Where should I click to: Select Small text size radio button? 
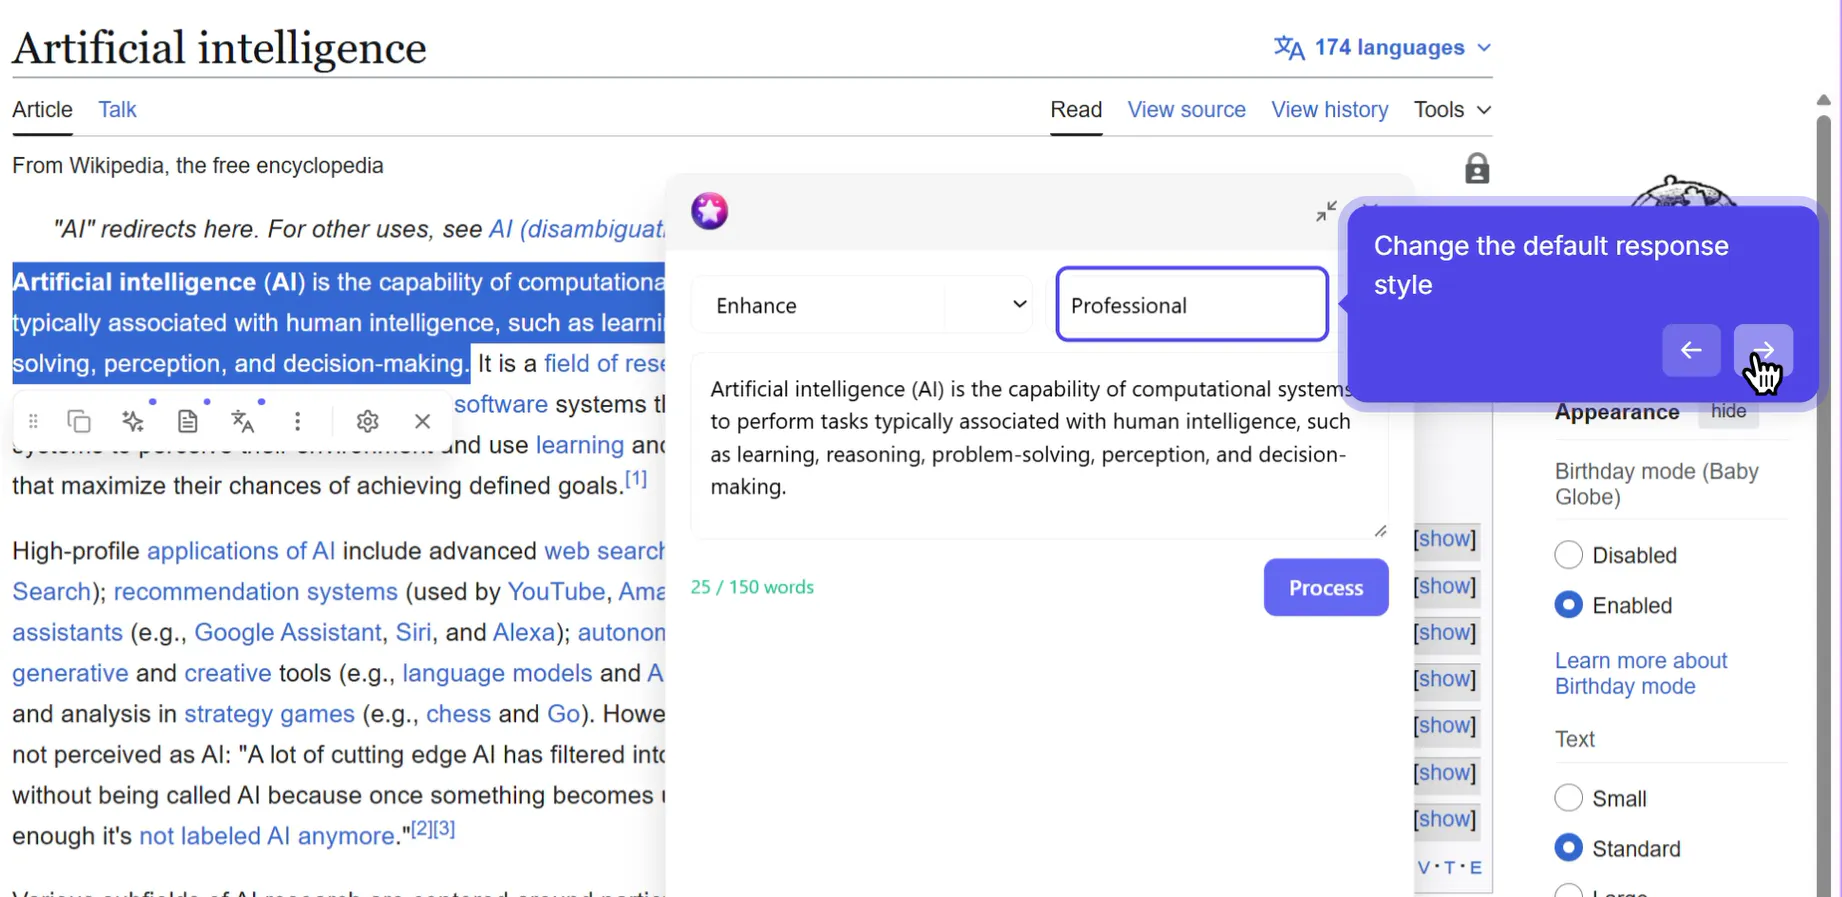tap(1568, 798)
